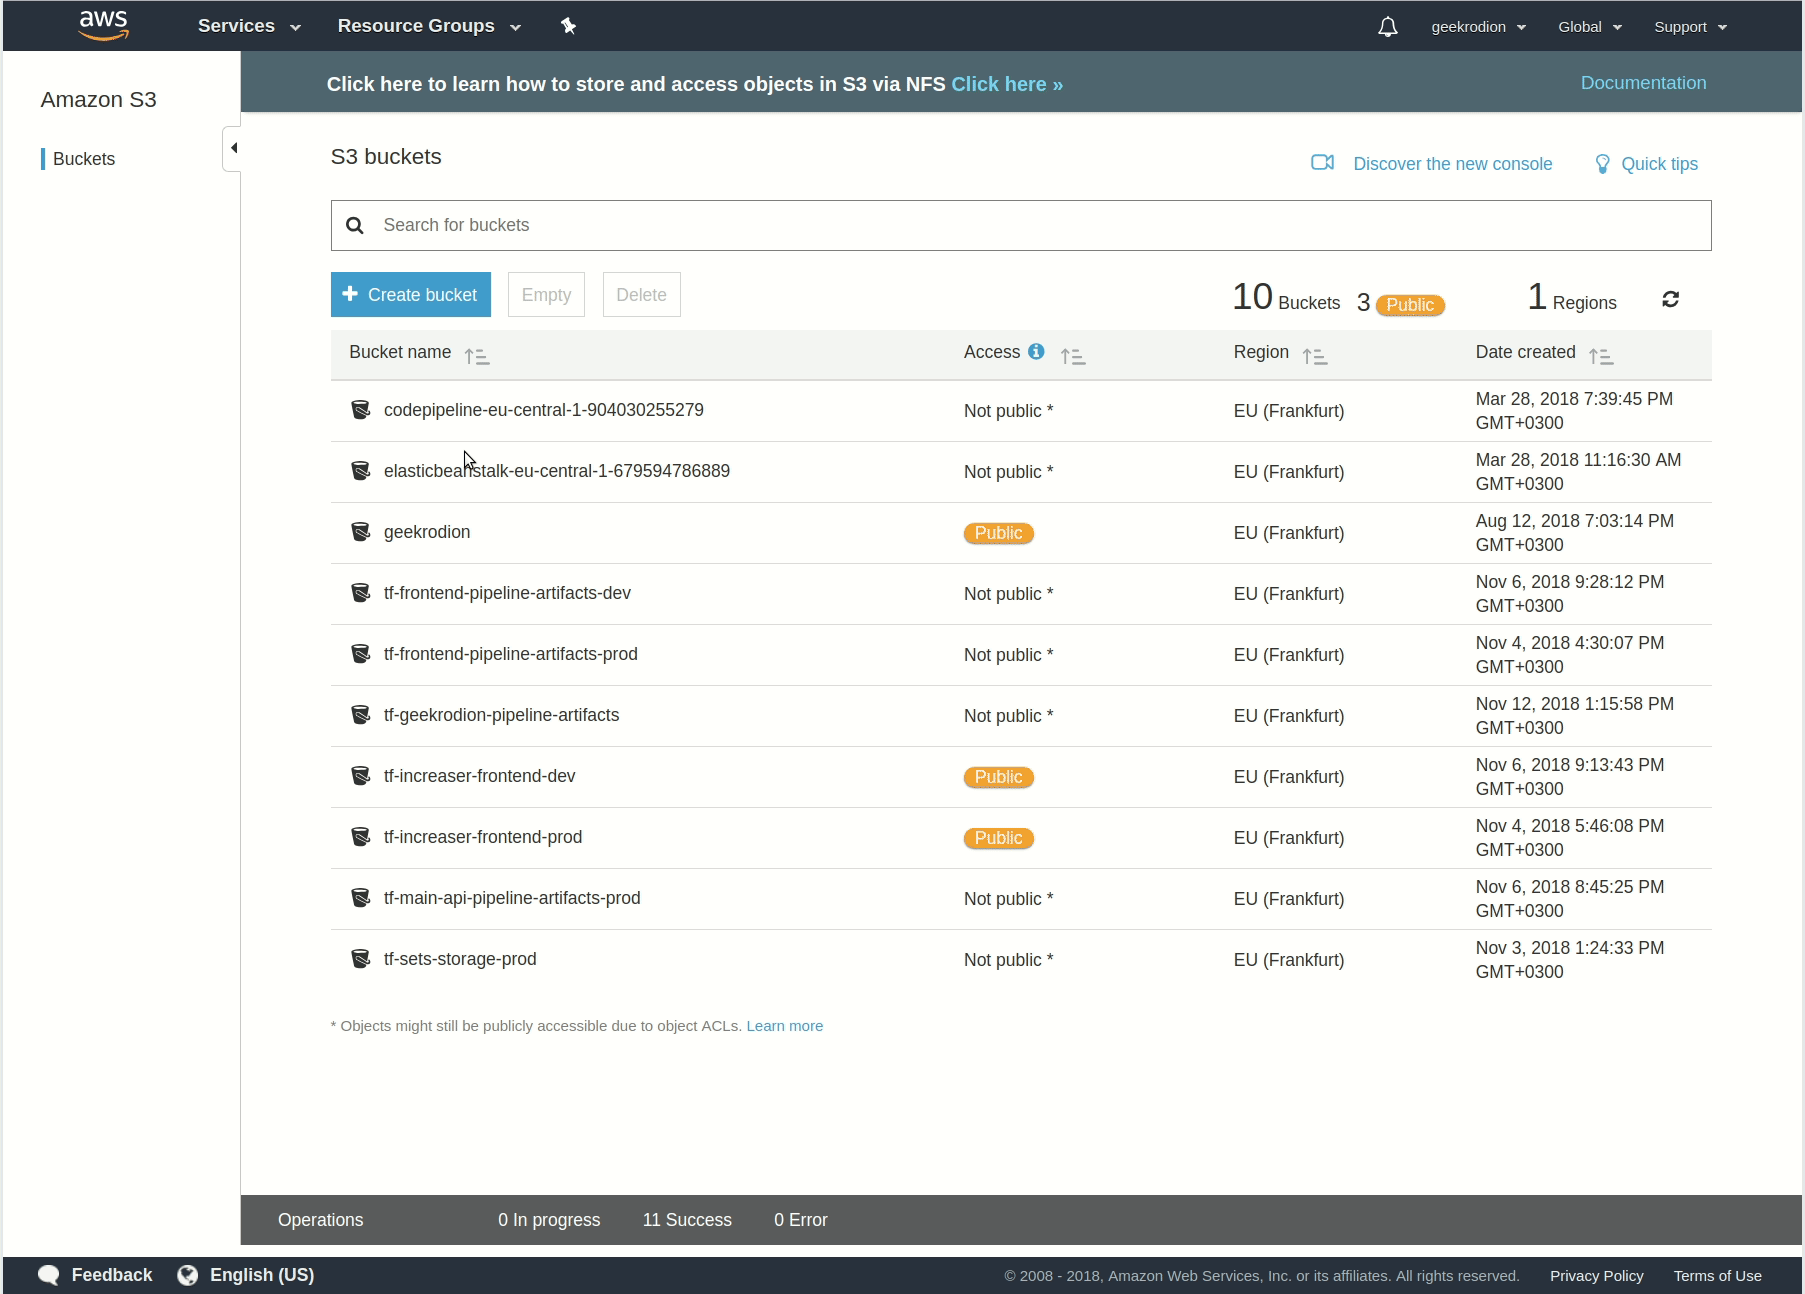Open the notifications bell
Viewport: 1805px width, 1294px height.
tap(1387, 27)
